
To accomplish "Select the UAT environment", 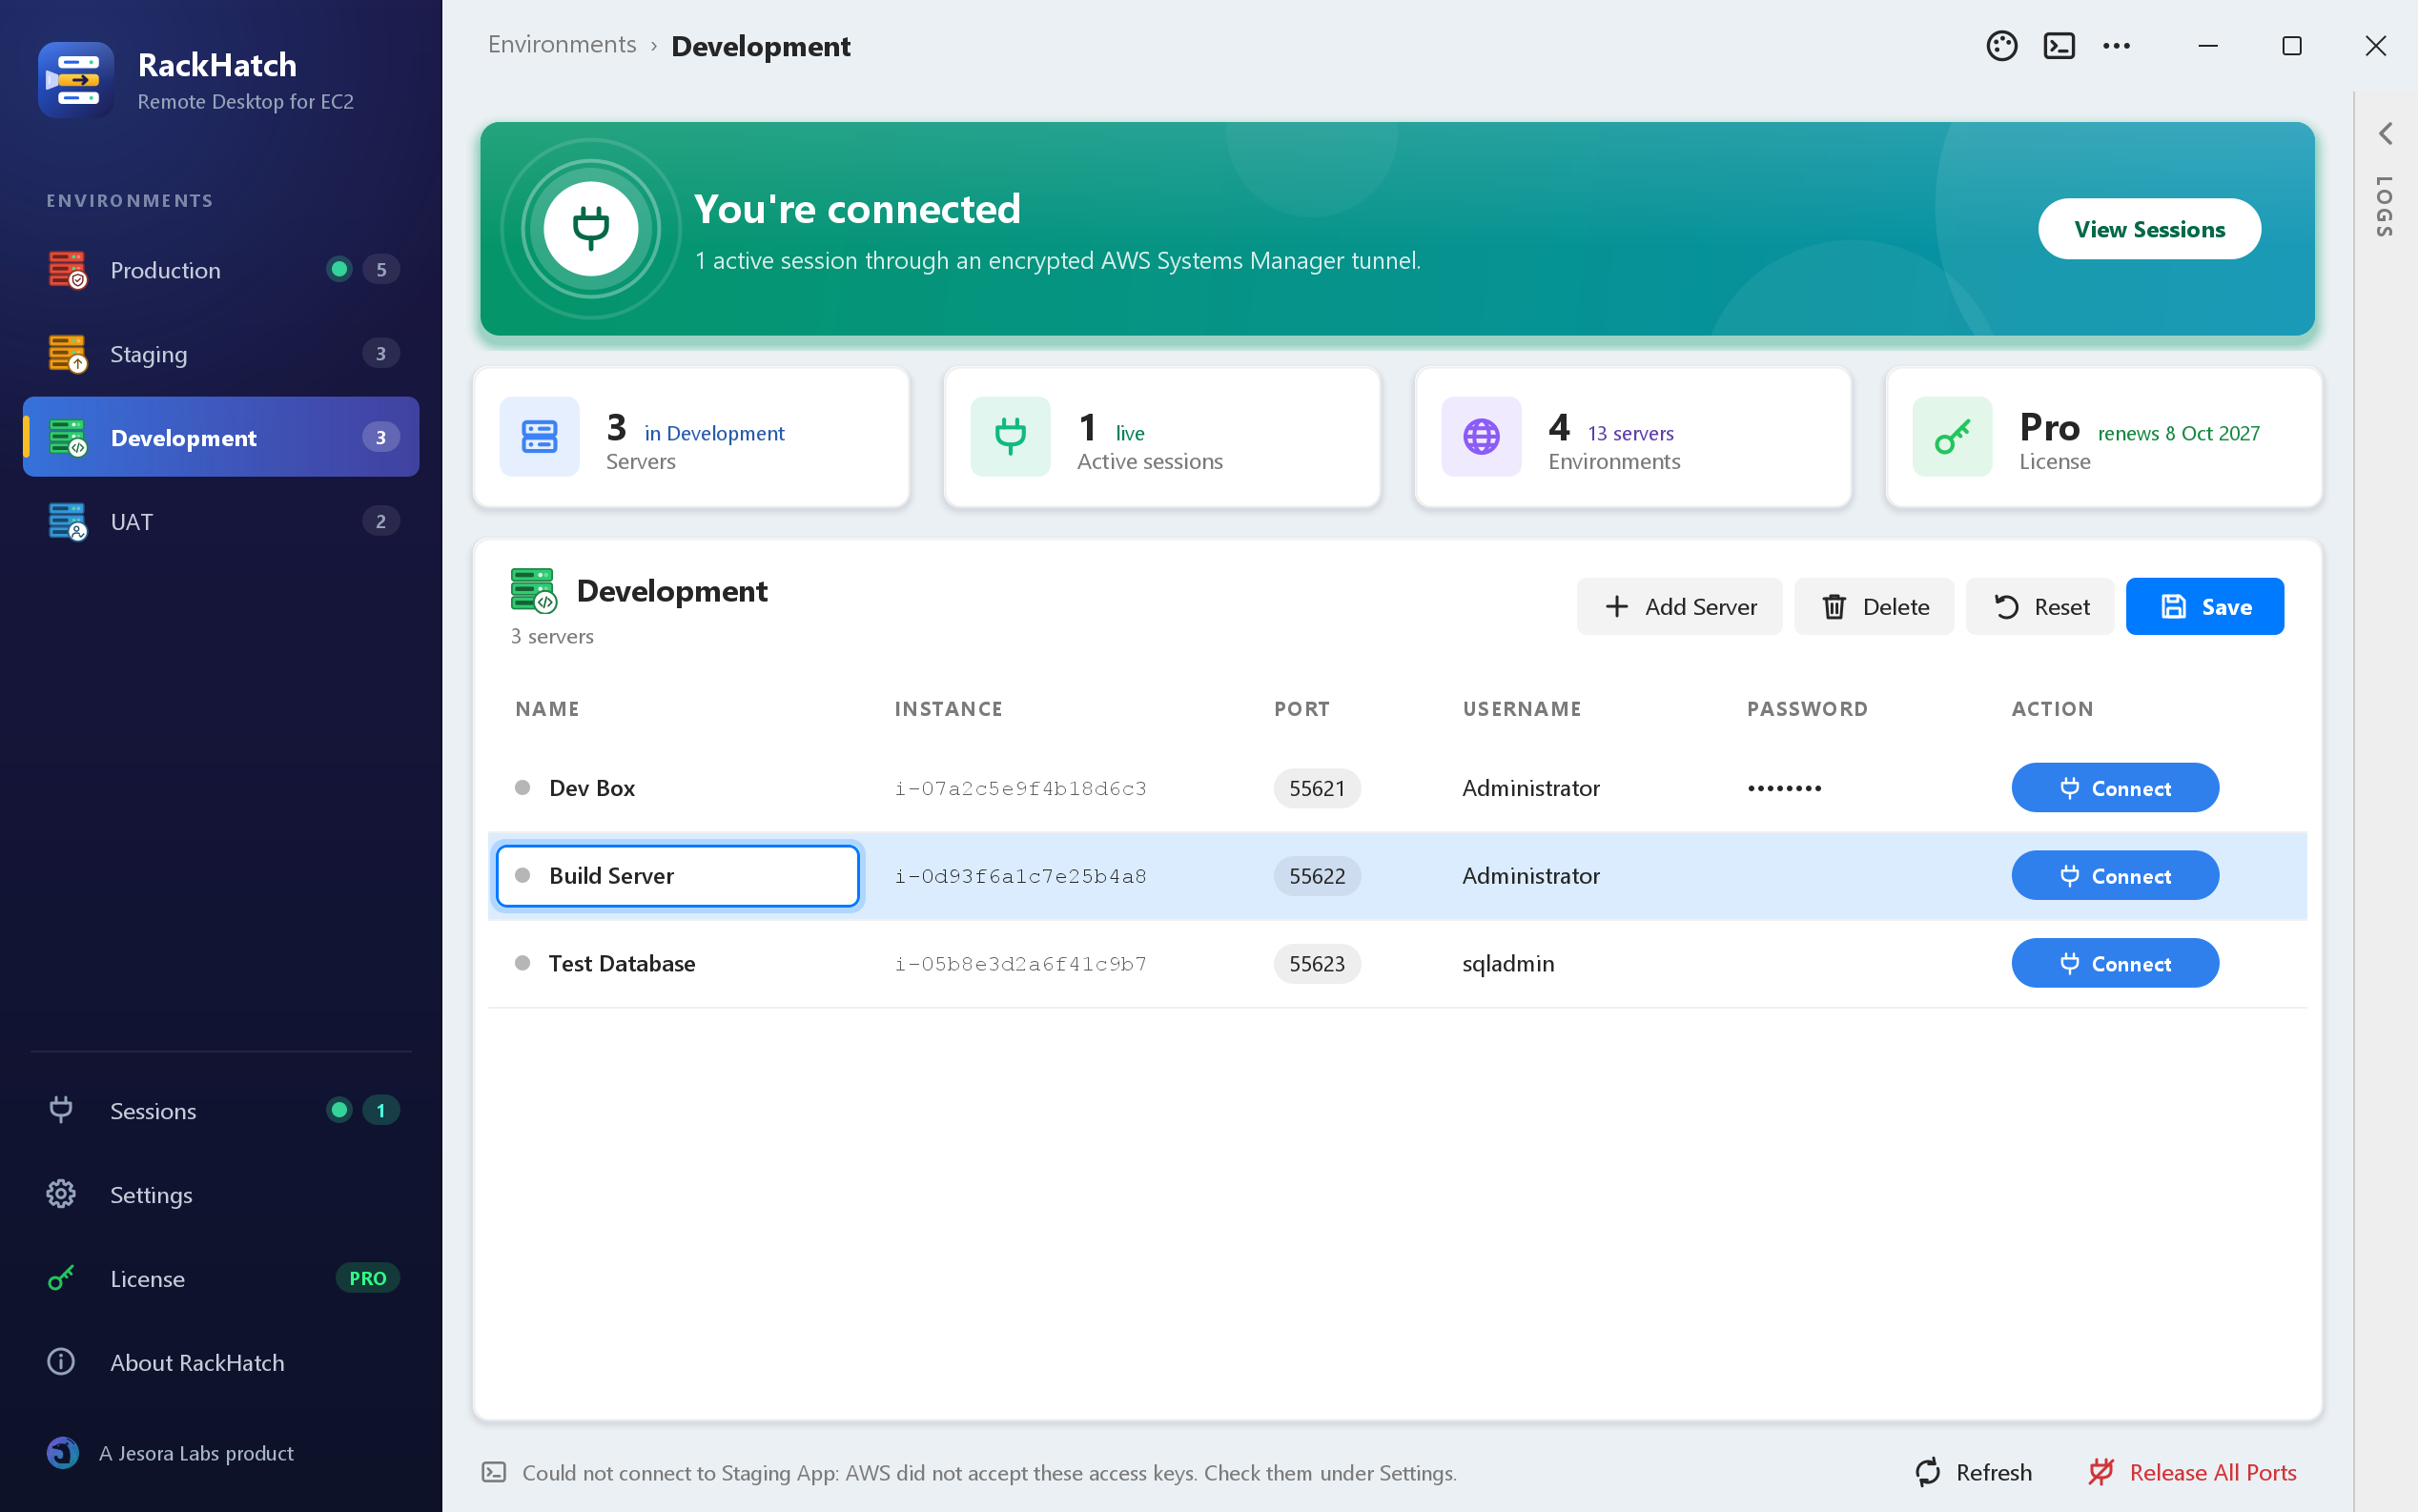I will pyautogui.click(x=221, y=521).
